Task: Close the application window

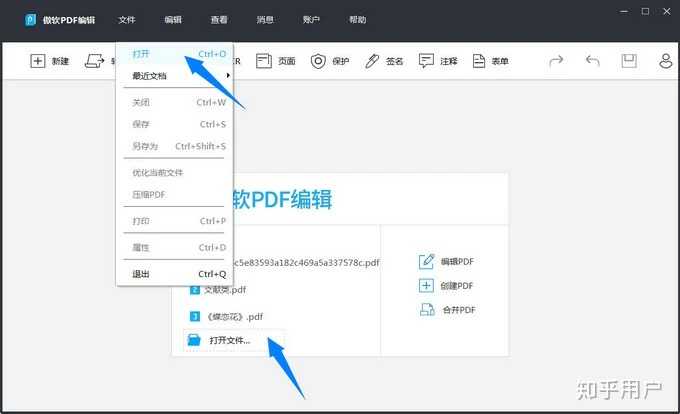Action: coord(667,11)
